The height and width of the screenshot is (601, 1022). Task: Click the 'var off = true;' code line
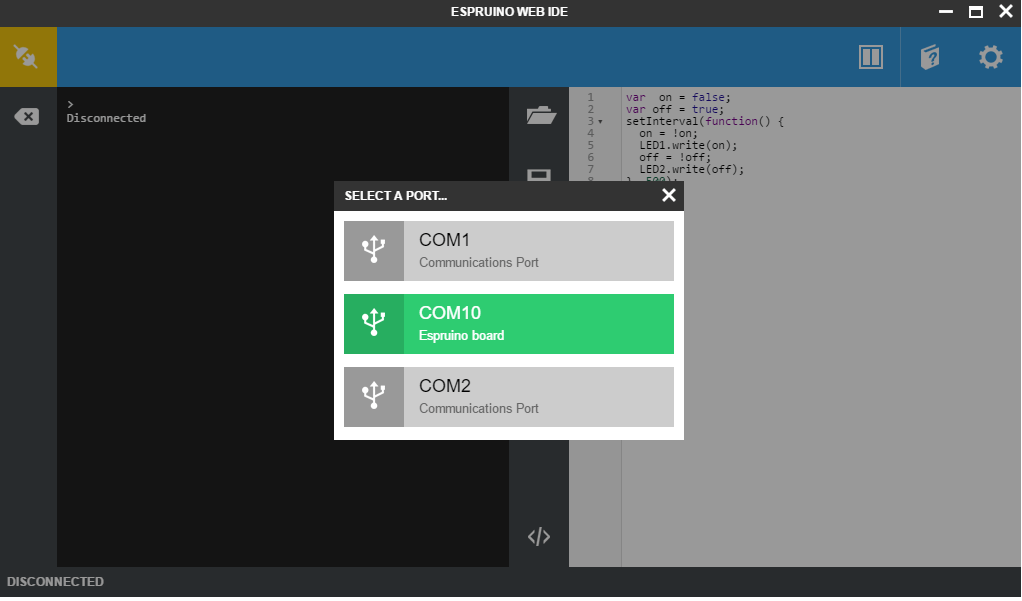tap(675, 110)
